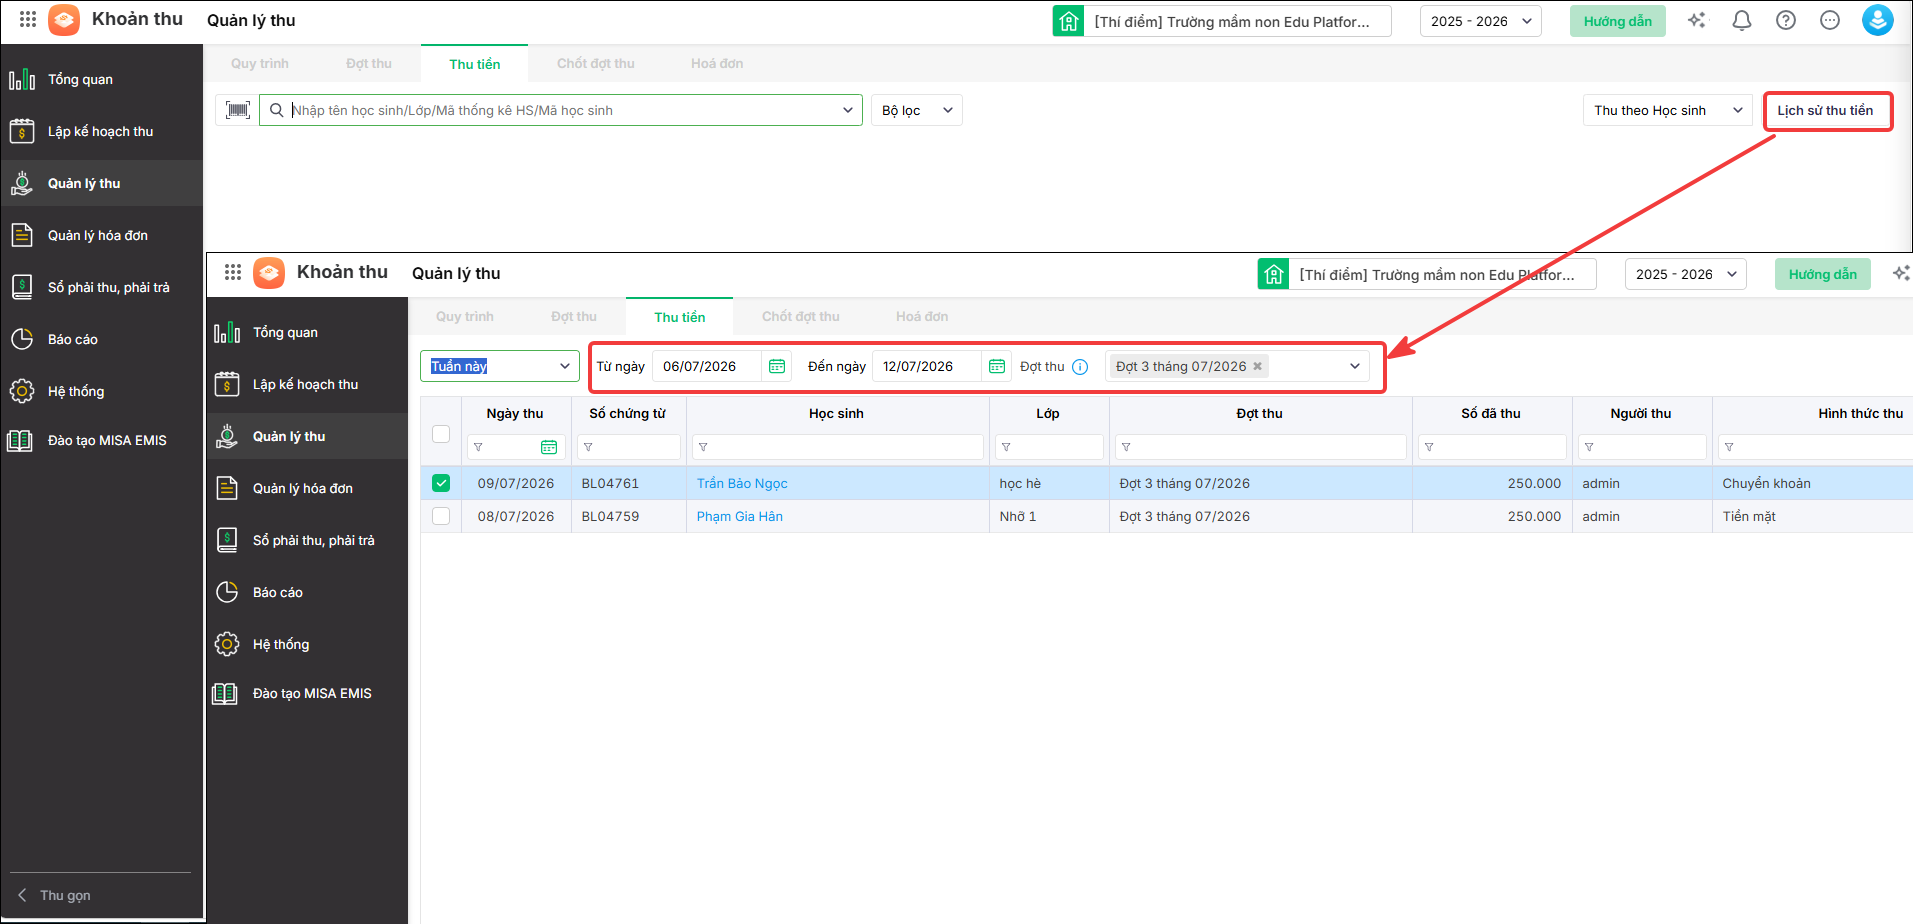Remove the Đợt 3 tháng 07/2026 tag
1913x924 pixels.
click(1257, 366)
